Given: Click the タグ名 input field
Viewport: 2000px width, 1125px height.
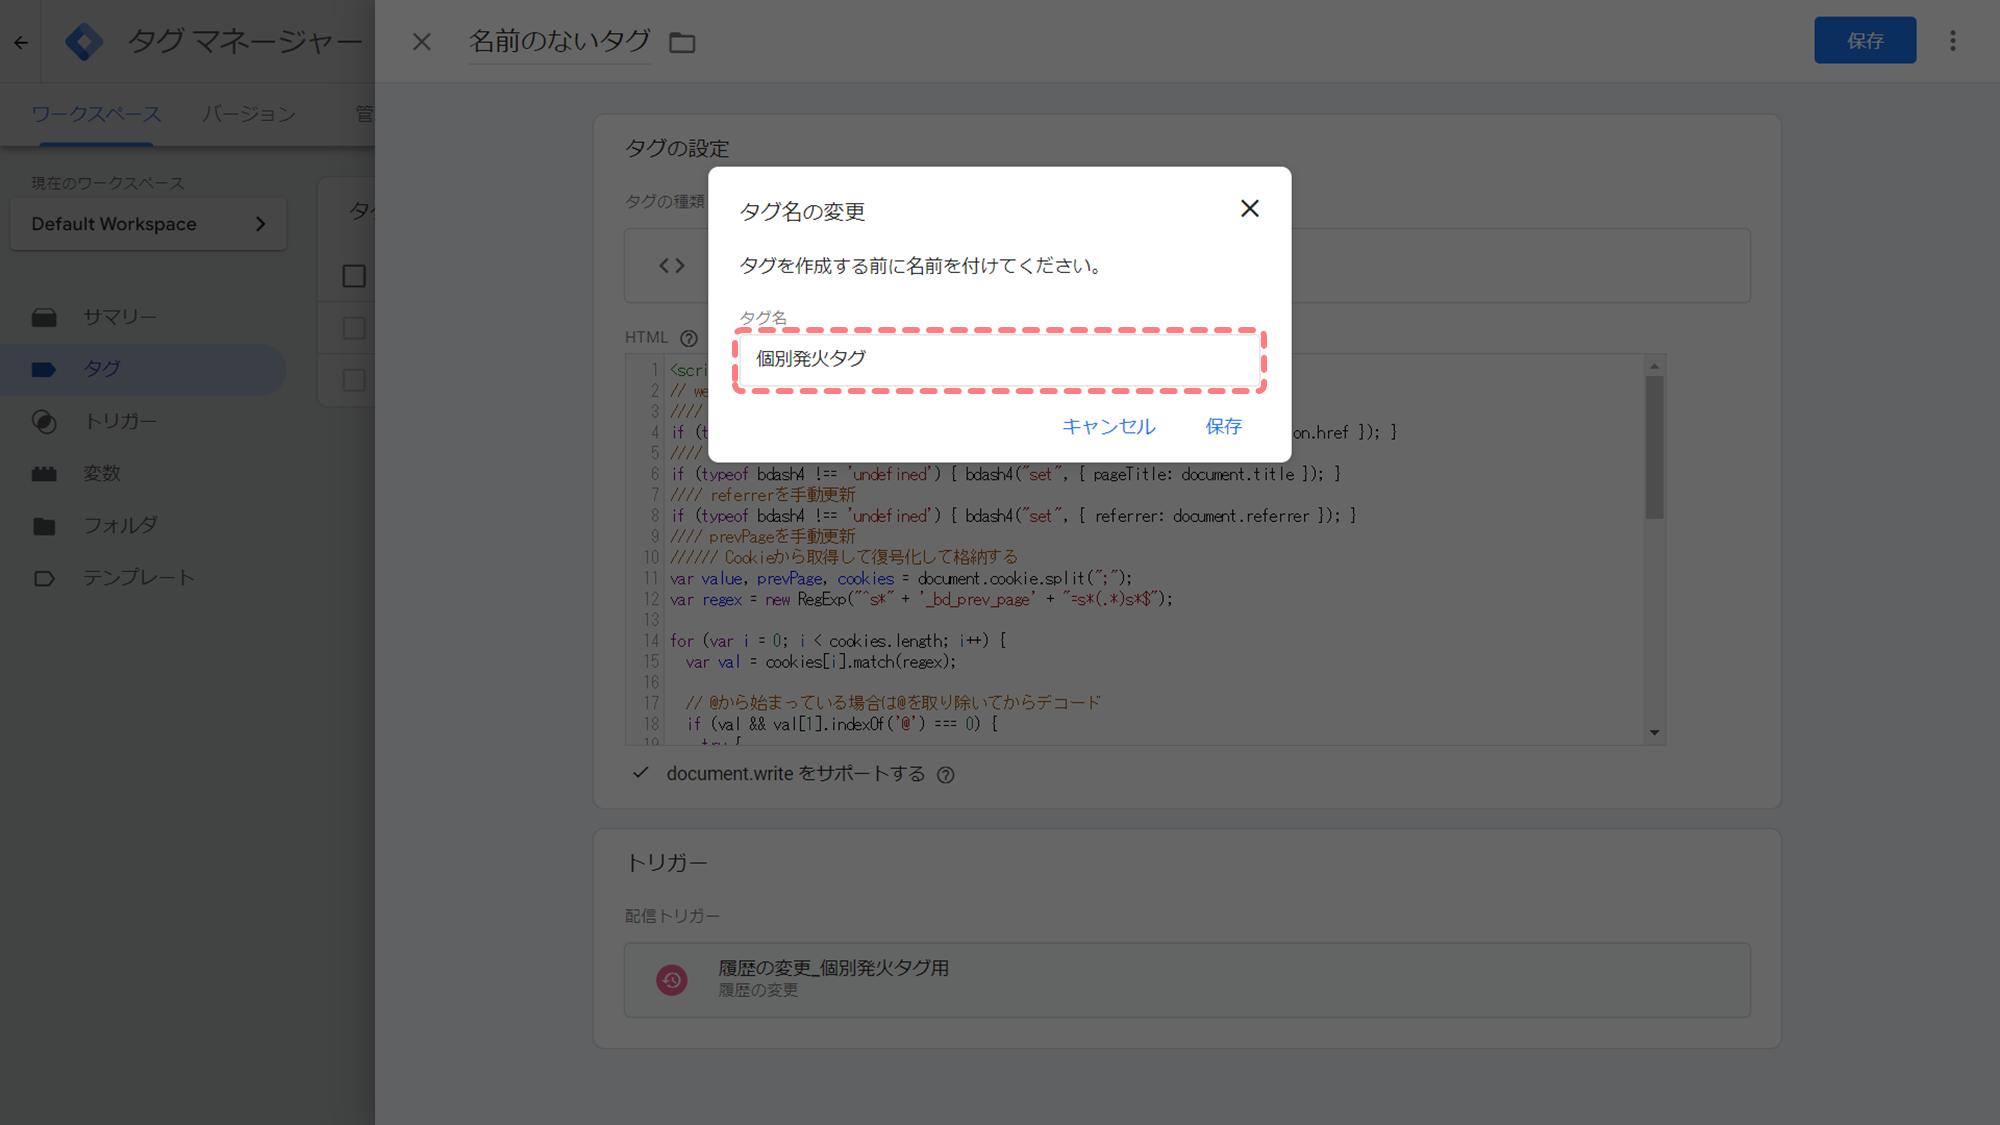Looking at the screenshot, I should 999,359.
